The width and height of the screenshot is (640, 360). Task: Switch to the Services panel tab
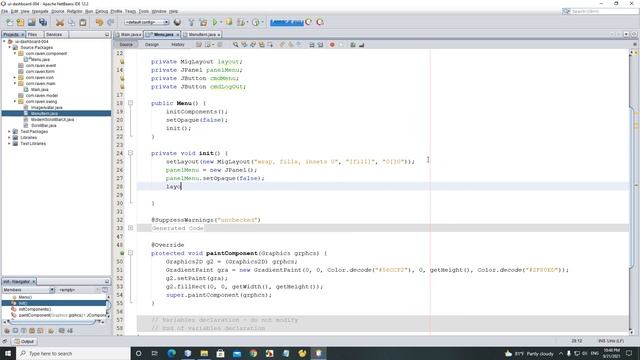(x=54, y=35)
